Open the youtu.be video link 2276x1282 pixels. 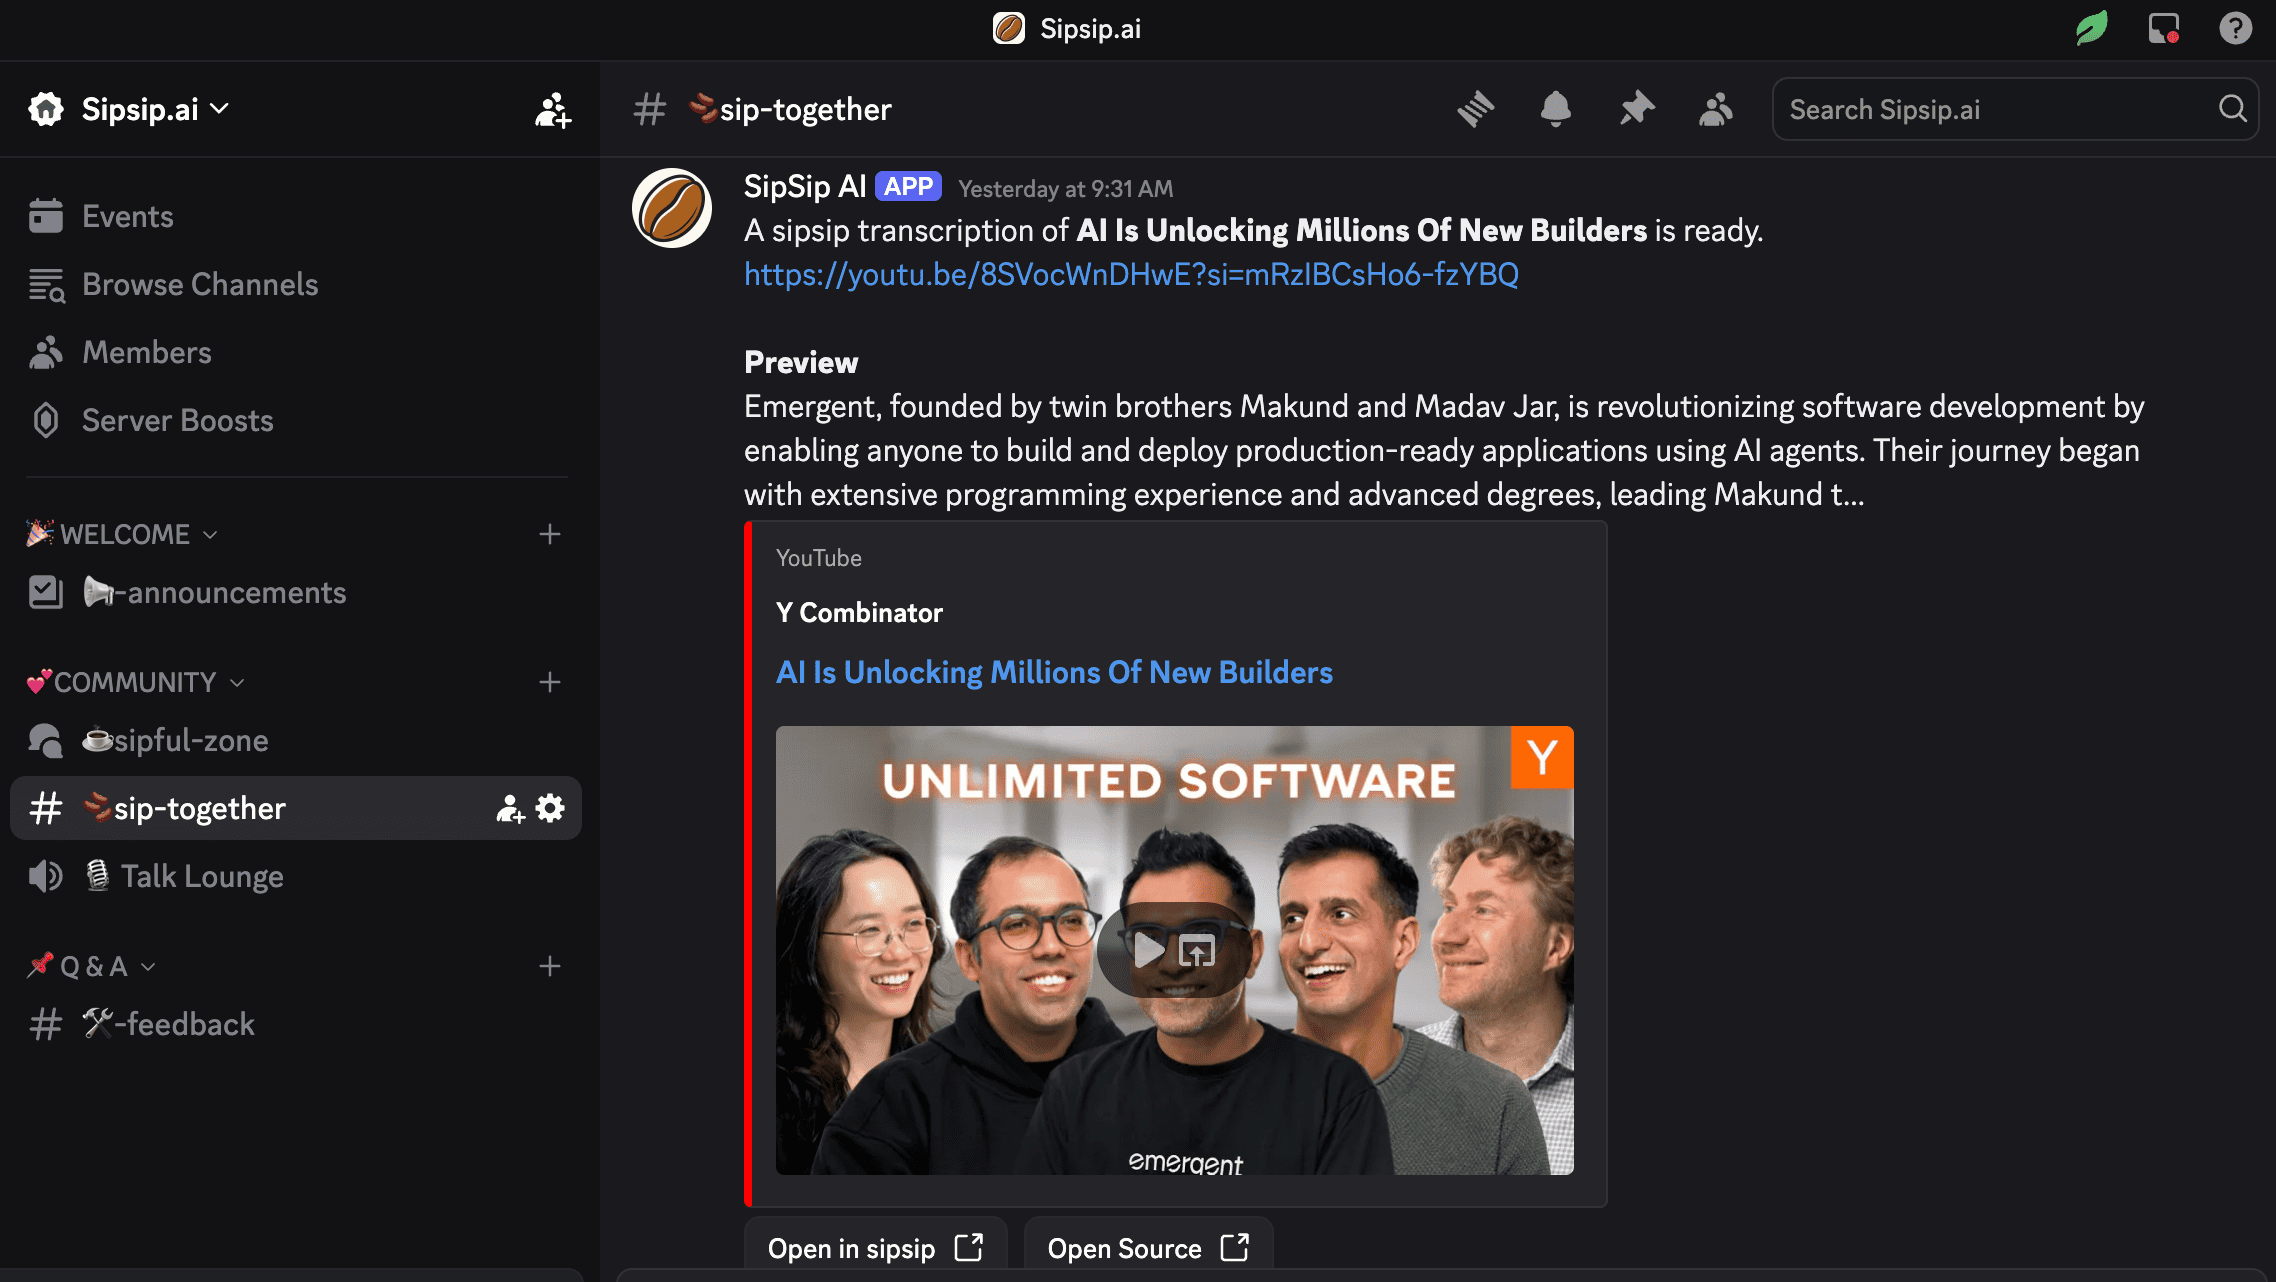pos(1131,274)
